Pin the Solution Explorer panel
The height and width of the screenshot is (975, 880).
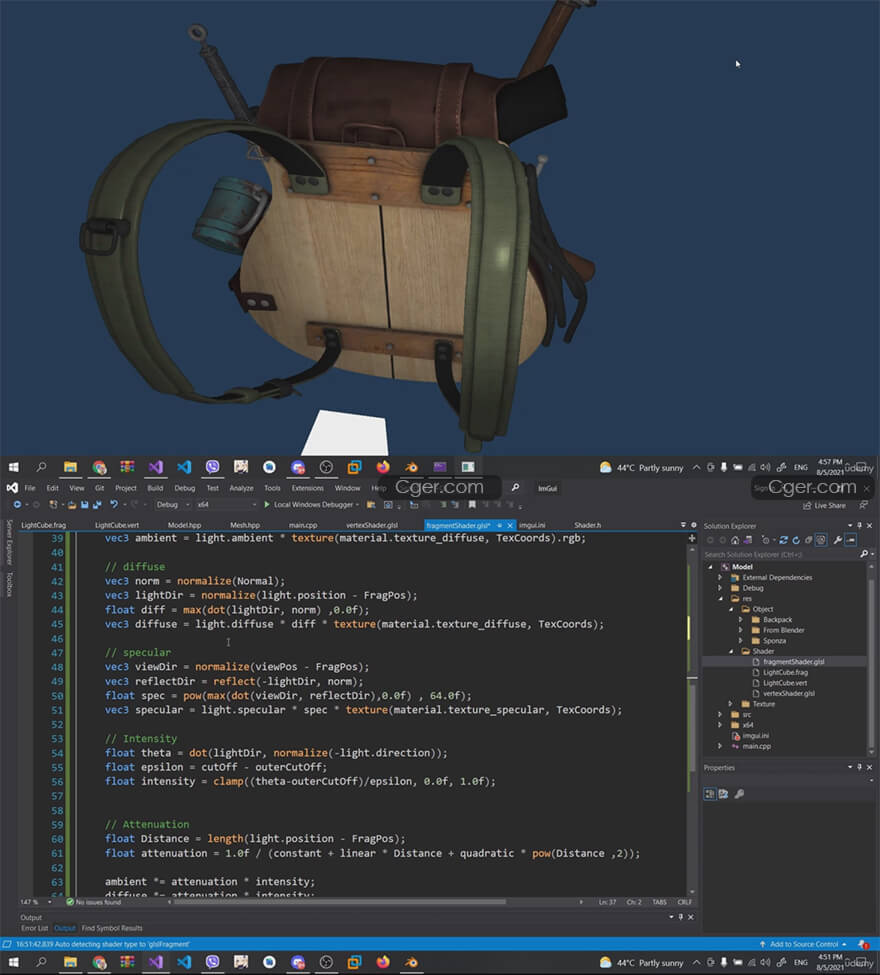tap(860, 526)
